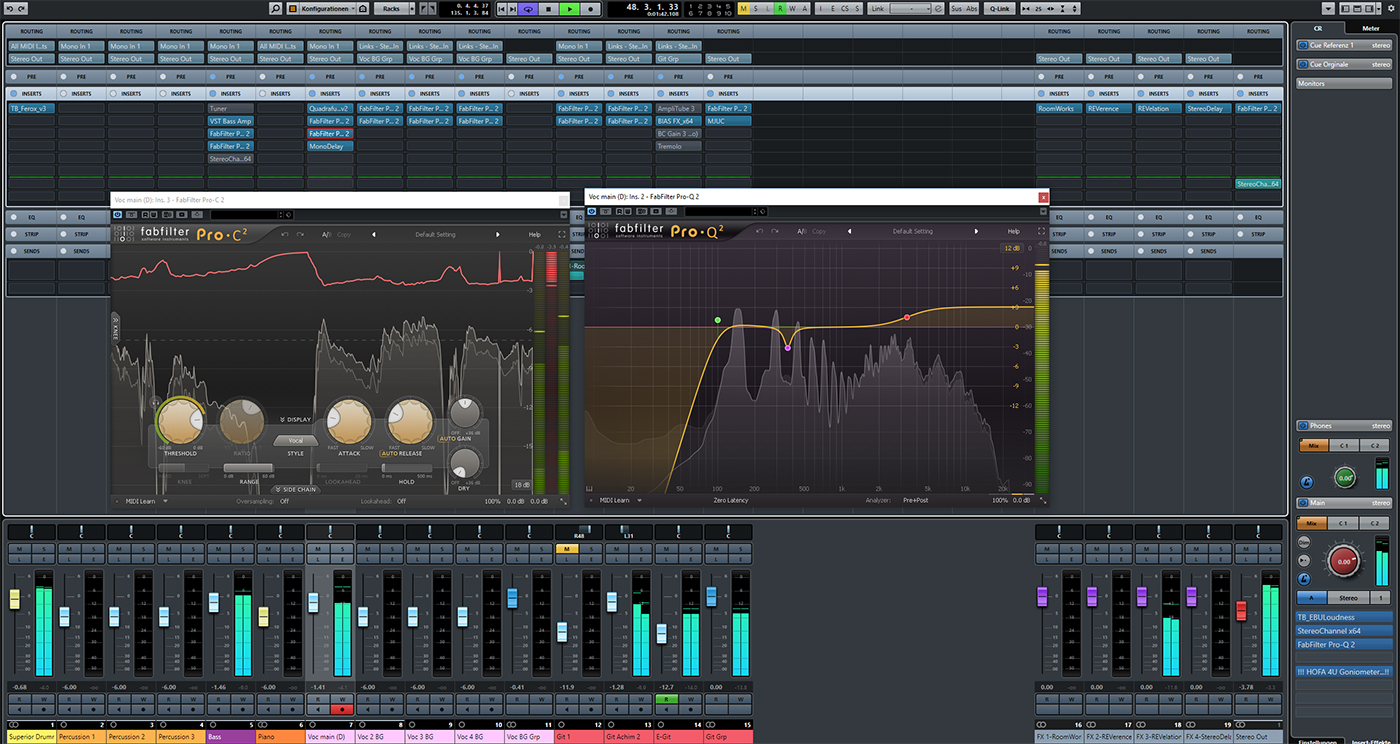The height and width of the screenshot is (744, 1400).
Task: Click the Q-Link button
Action: [x=999, y=9]
